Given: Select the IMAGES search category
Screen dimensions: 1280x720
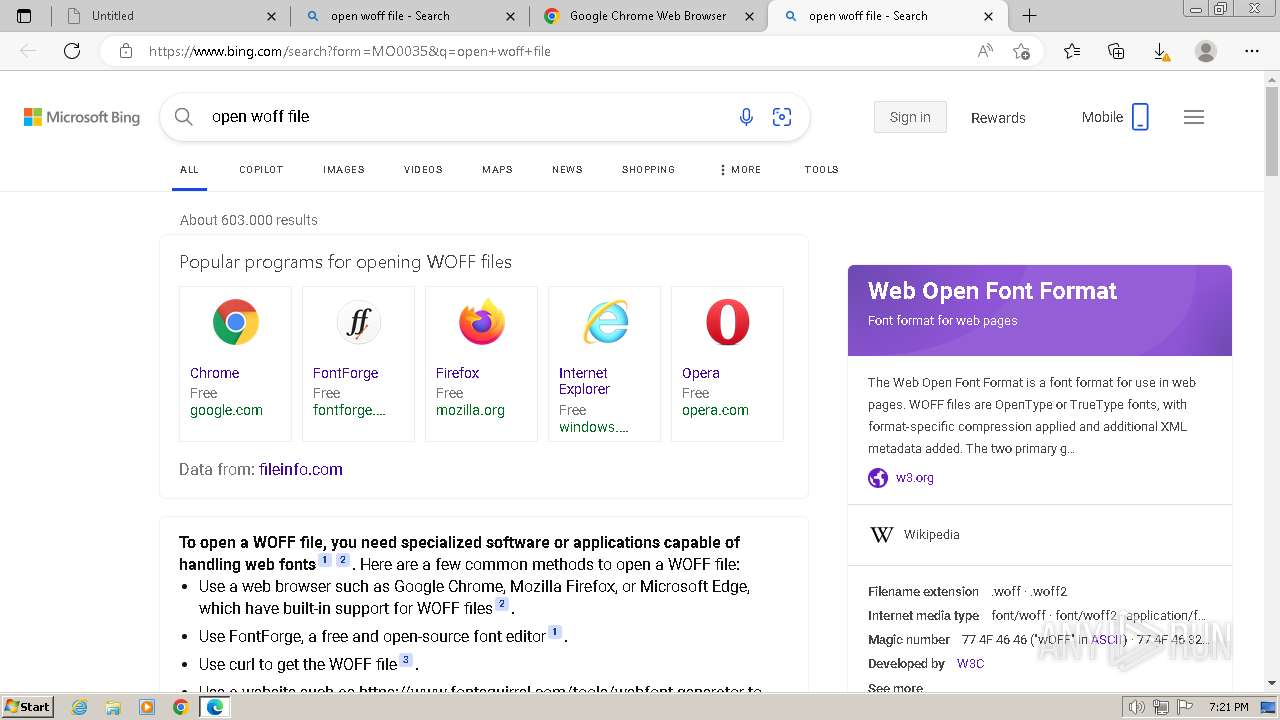Looking at the screenshot, I should tap(344, 170).
